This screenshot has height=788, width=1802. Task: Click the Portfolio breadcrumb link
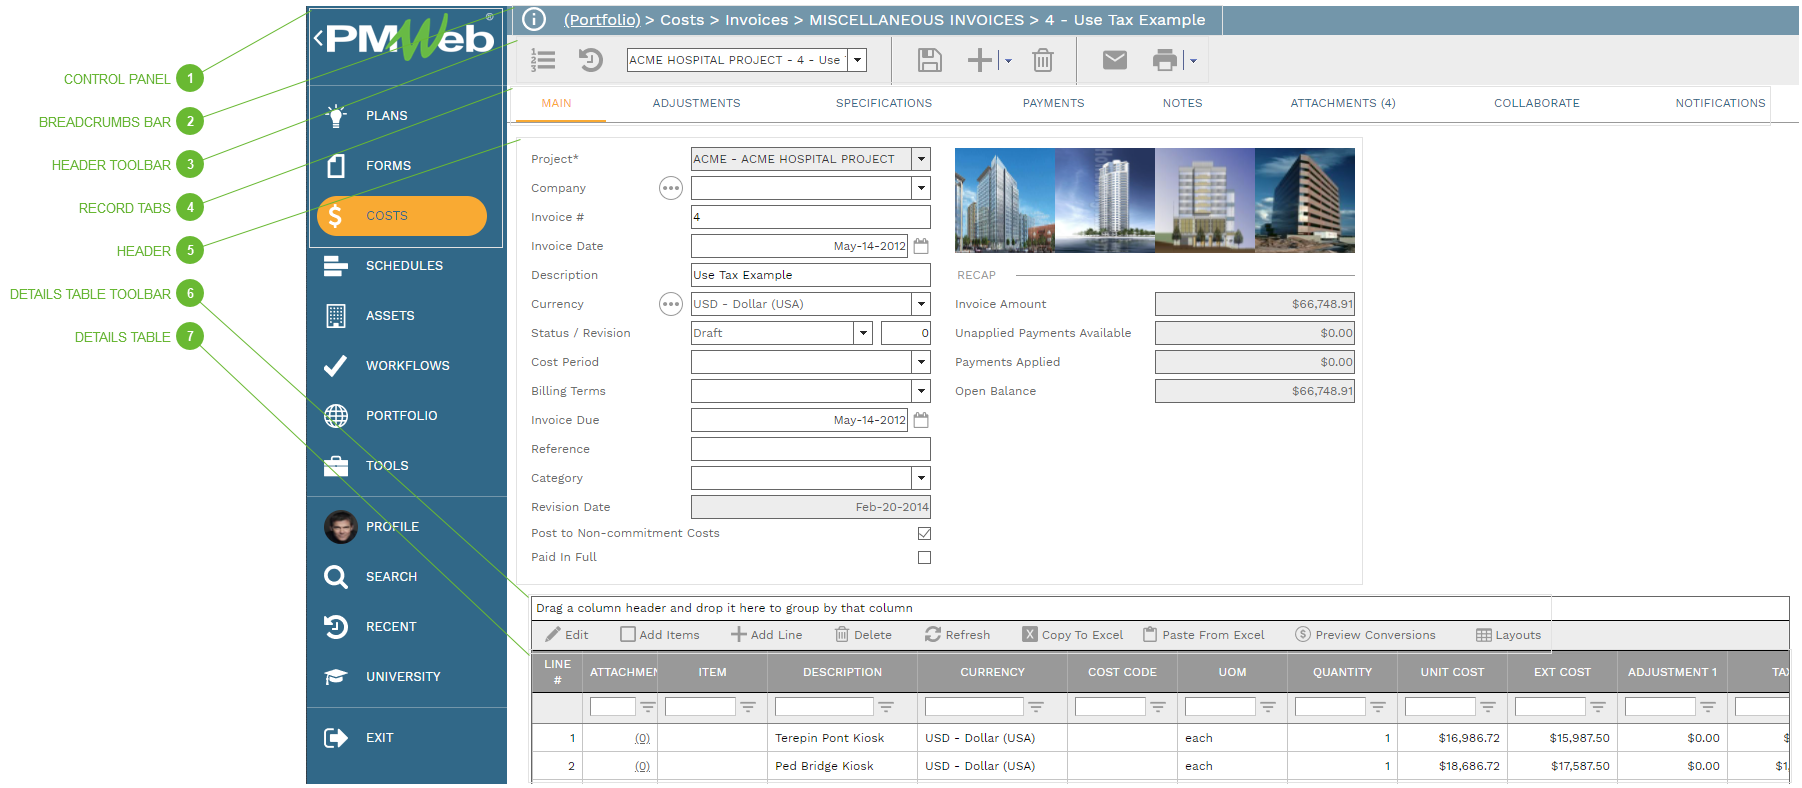[x=602, y=19]
